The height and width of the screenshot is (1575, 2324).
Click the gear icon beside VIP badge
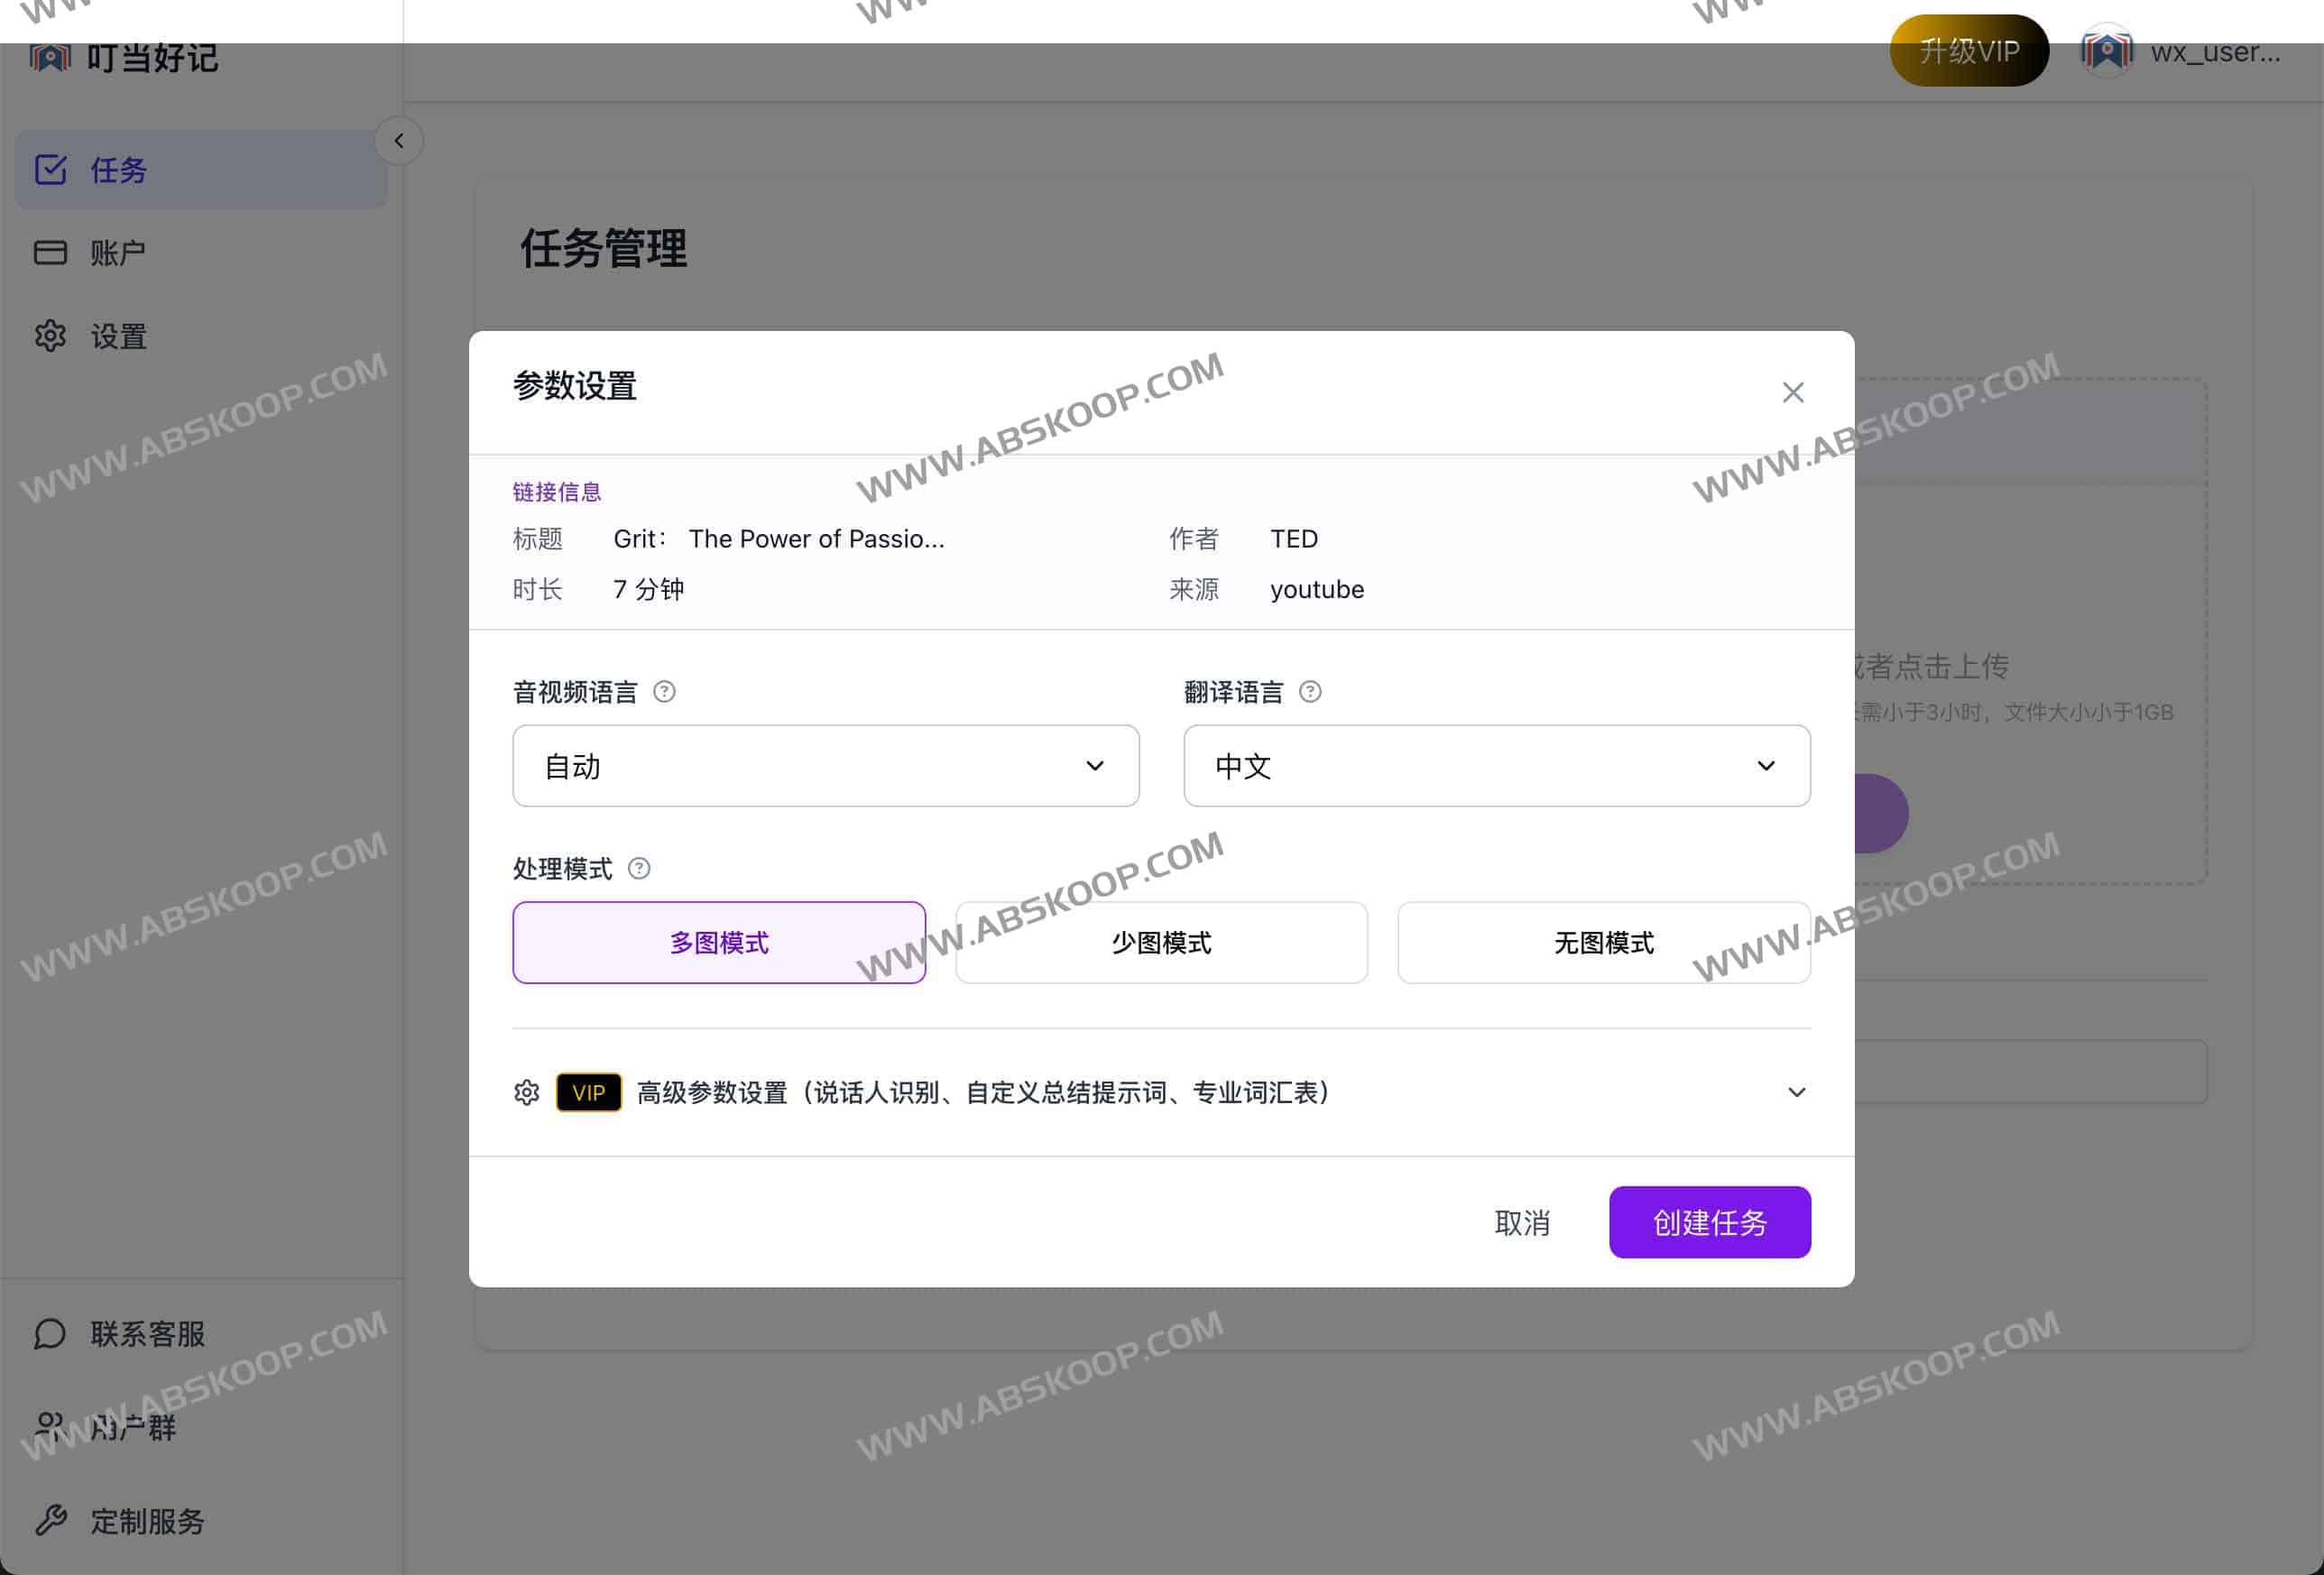click(527, 1092)
